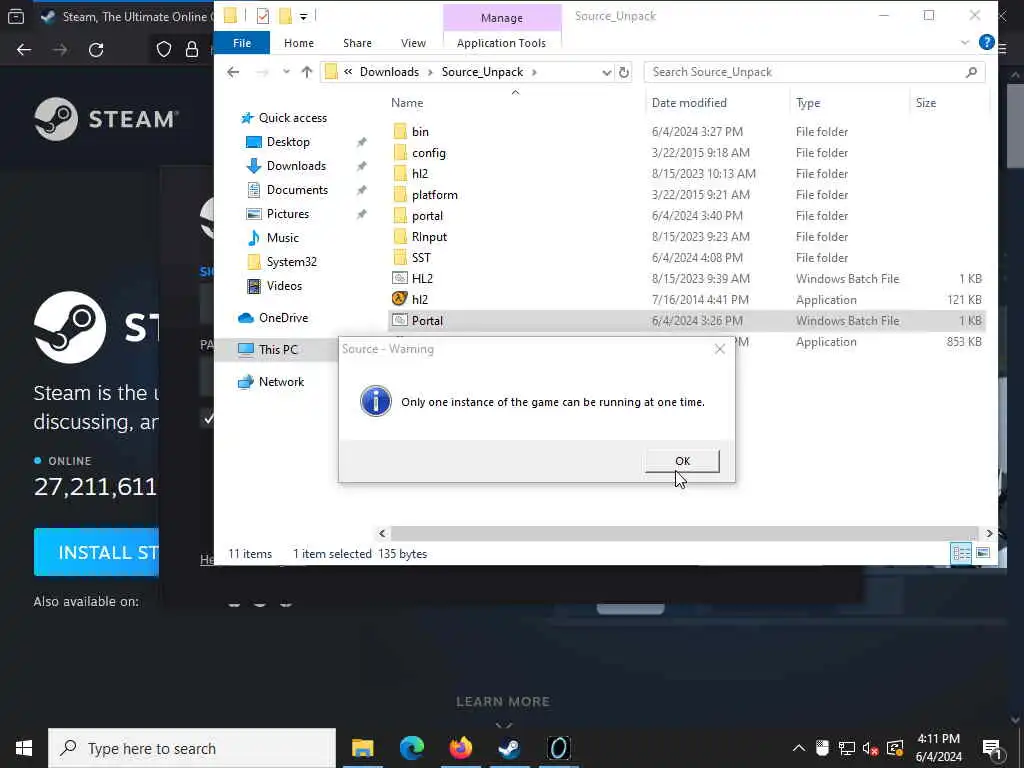This screenshot has width=1024, height=768.
Task: Select This PC in navigation pane
Action: tap(278, 349)
